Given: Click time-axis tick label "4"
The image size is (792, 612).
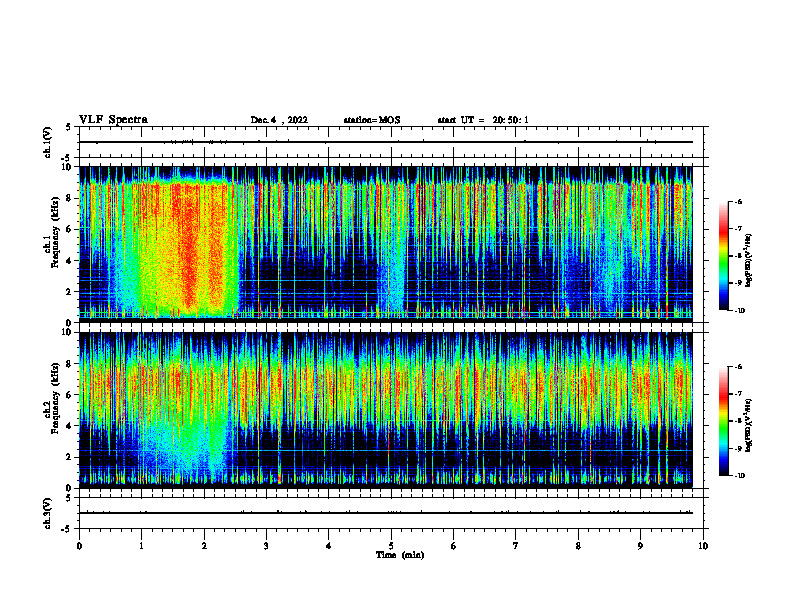Looking at the screenshot, I should coord(329,546).
